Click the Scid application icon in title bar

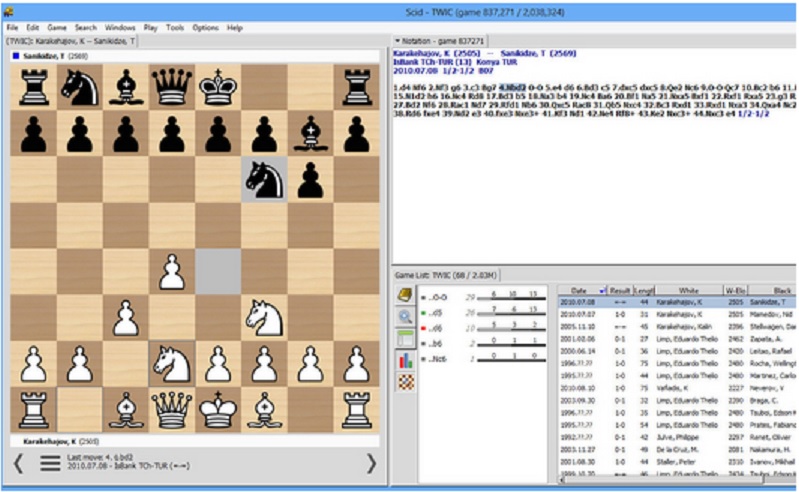8,11
